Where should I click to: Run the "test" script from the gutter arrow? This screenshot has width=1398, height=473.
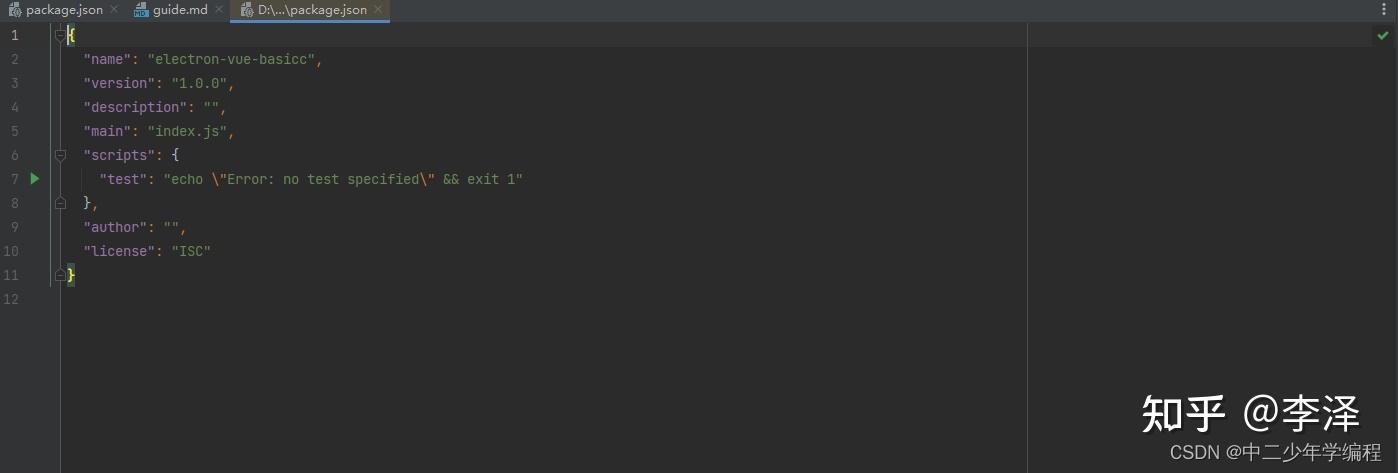pos(34,179)
